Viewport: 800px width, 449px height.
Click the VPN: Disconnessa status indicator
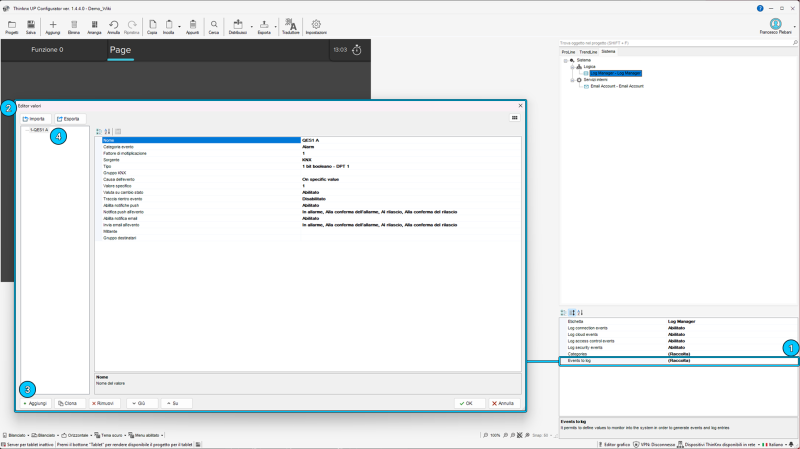[x=654, y=444]
